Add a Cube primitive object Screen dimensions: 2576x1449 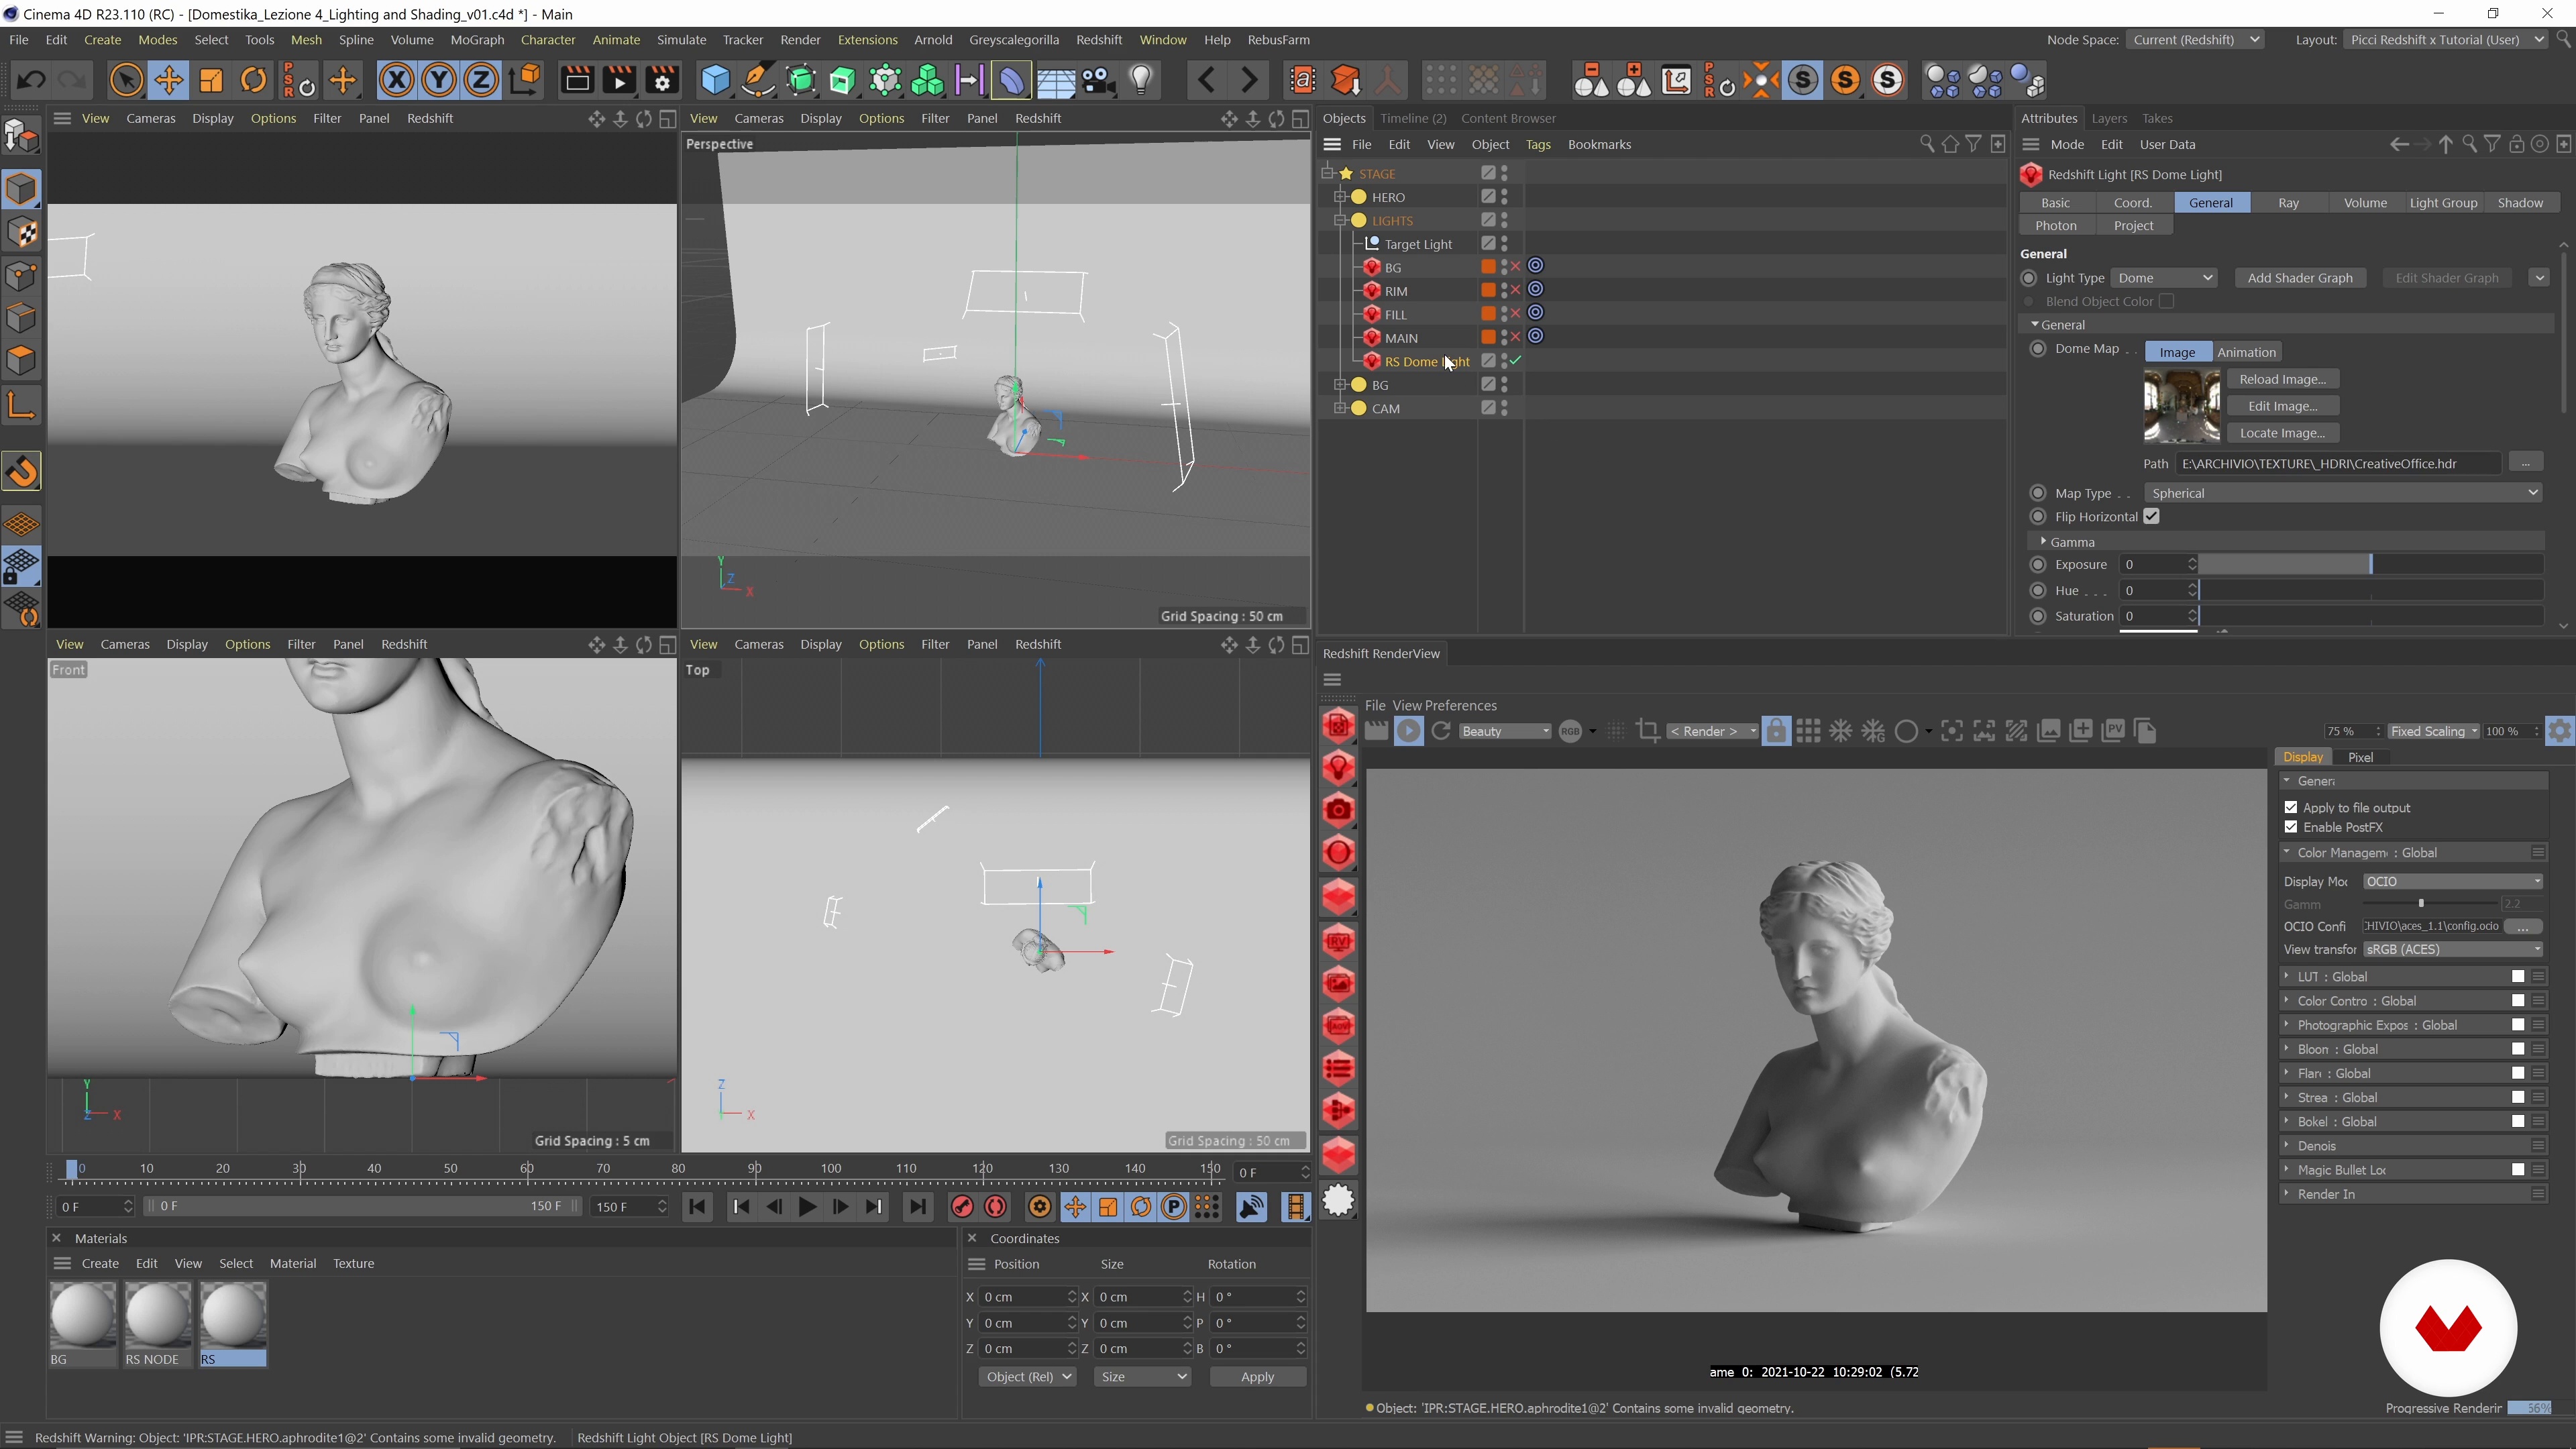coord(716,80)
